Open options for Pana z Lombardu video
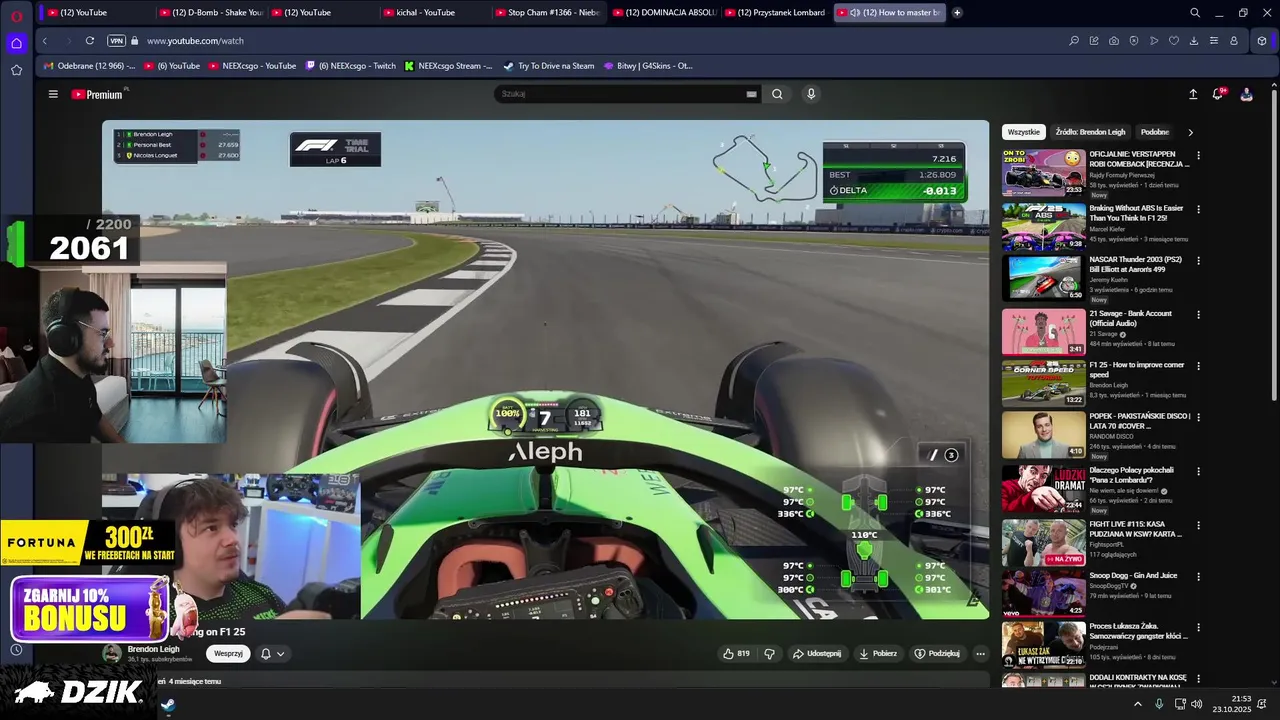 pyautogui.click(x=1198, y=472)
